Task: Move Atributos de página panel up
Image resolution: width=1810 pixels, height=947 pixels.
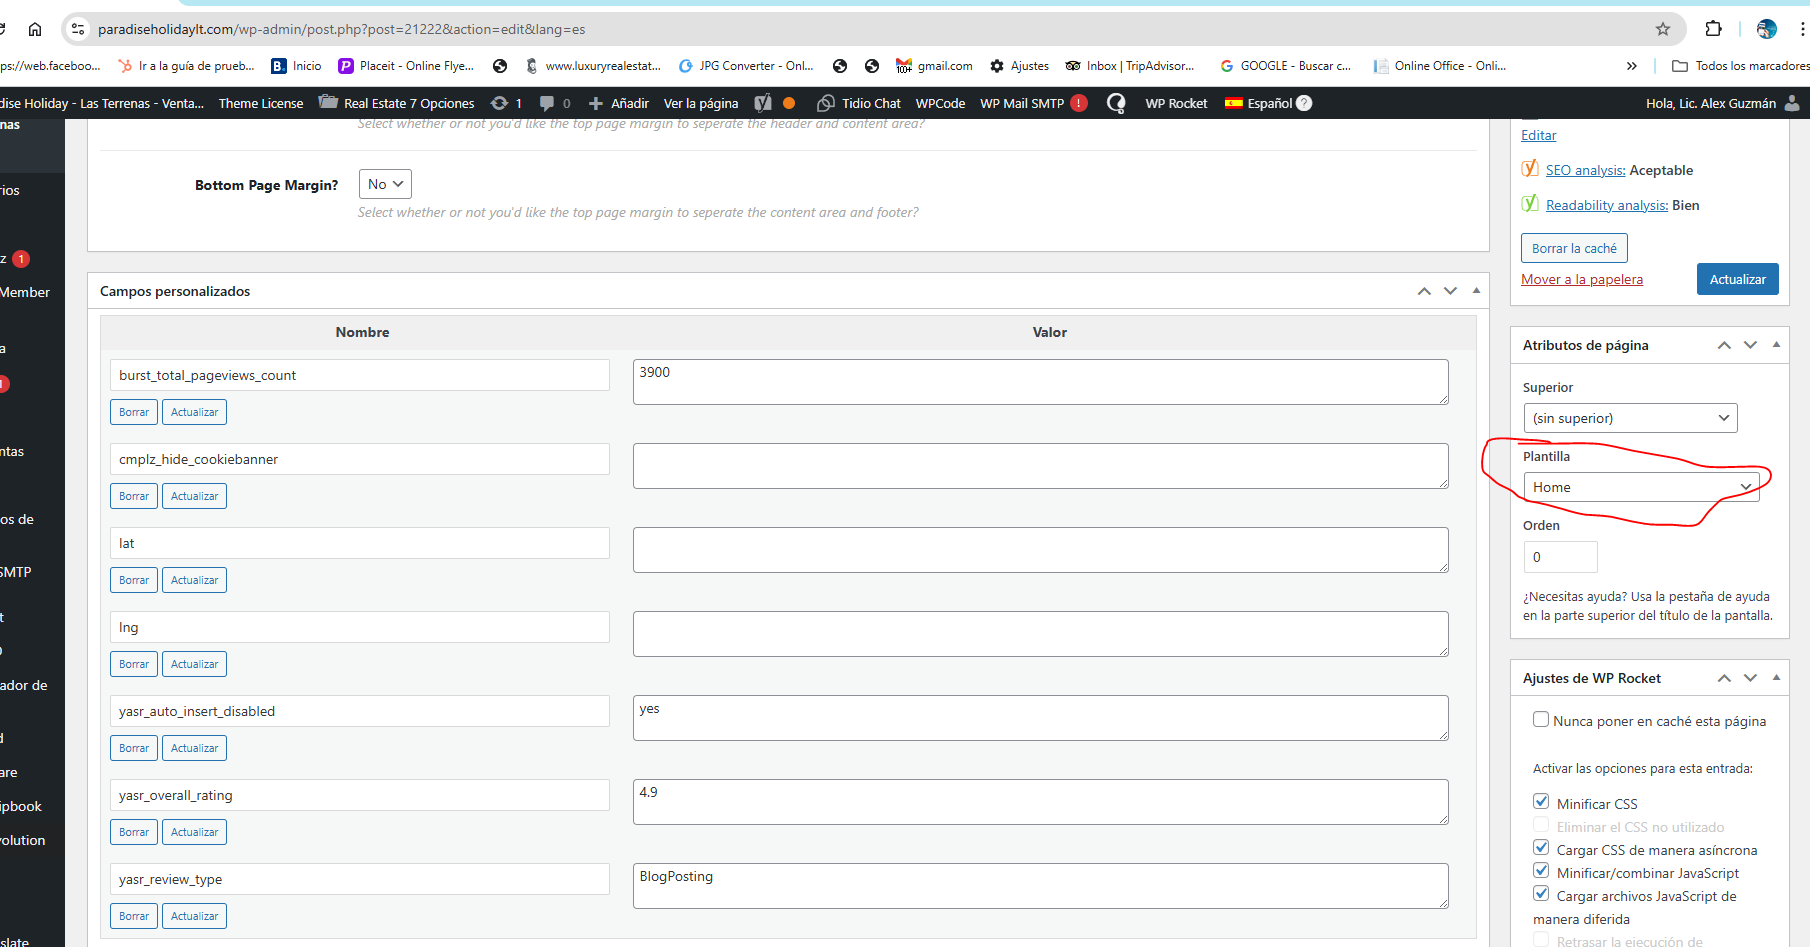Action: [x=1724, y=345]
